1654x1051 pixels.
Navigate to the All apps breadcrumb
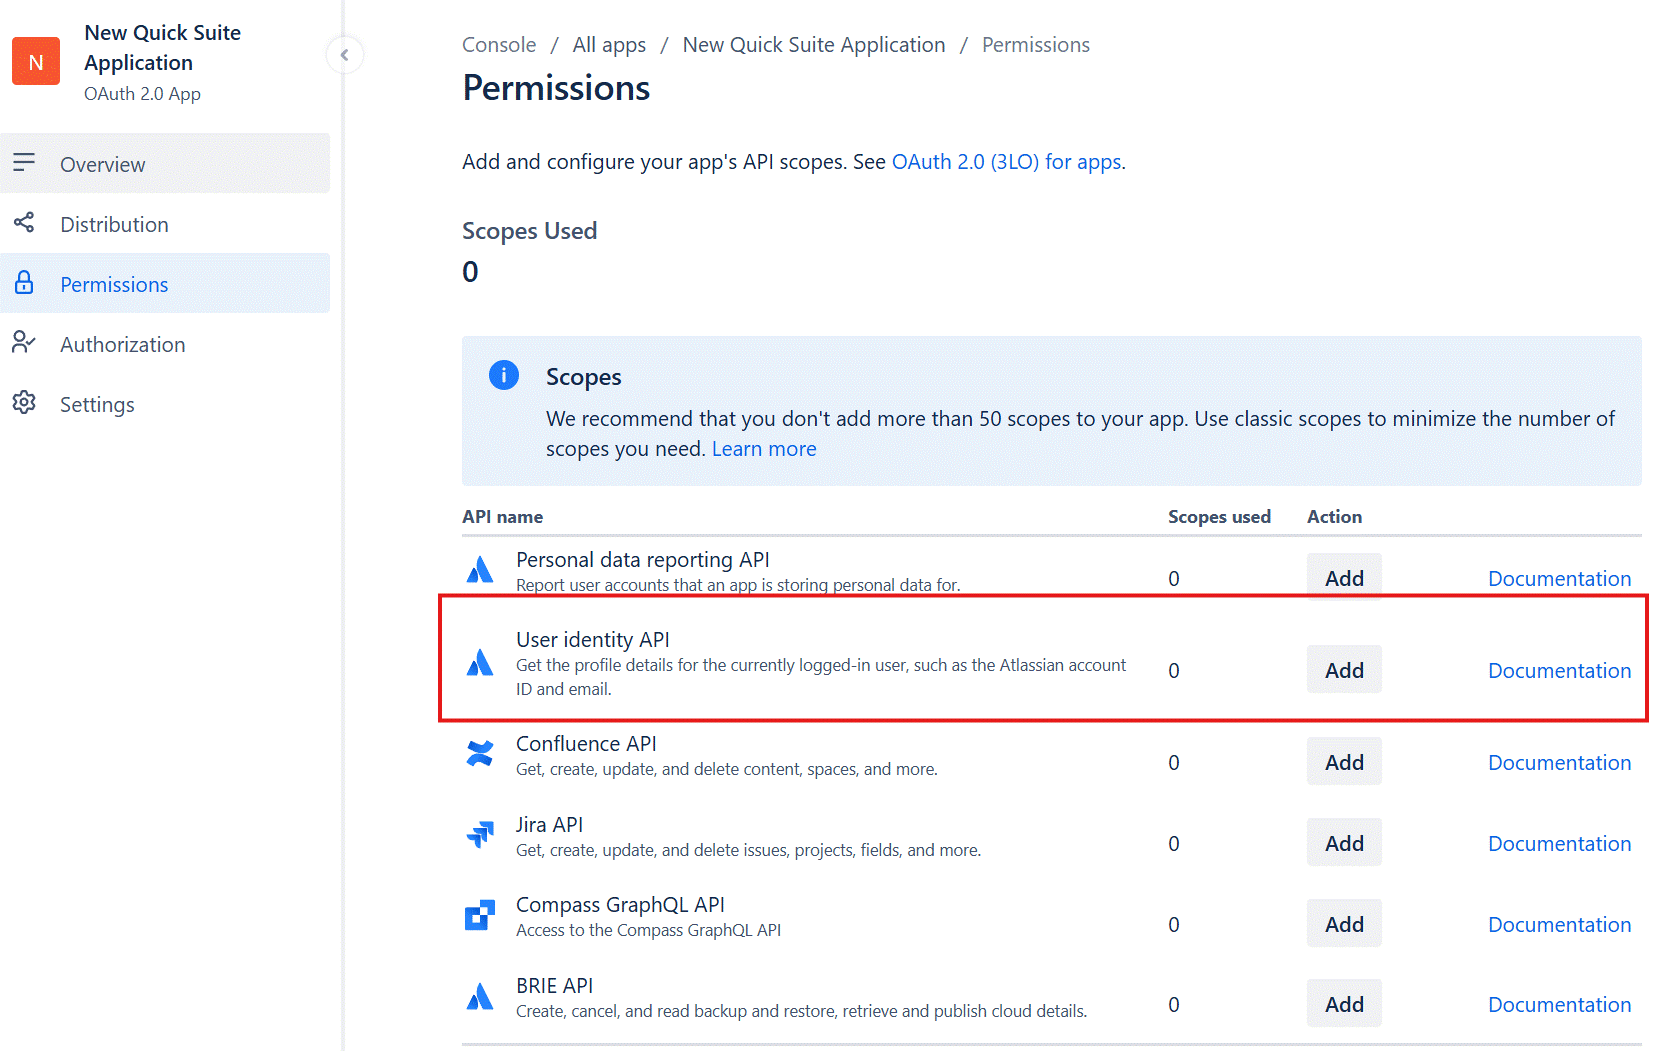point(609,45)
